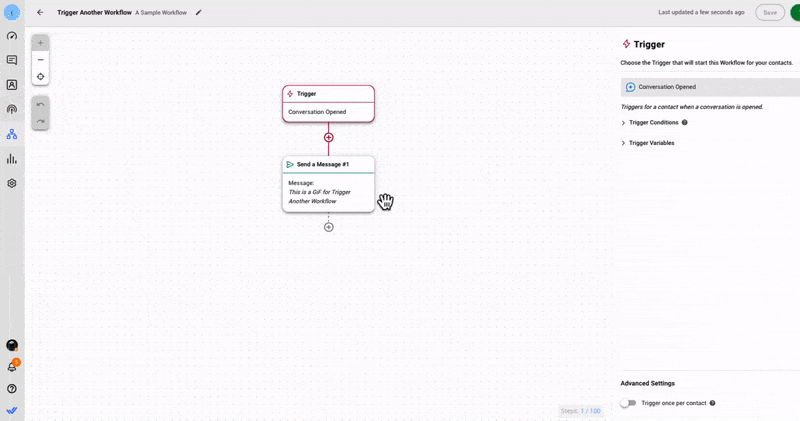The width and height of the screenshot is (800, 421).
Task: Open the Contacts icon in sidebar
Action: (x=12, y=85)
